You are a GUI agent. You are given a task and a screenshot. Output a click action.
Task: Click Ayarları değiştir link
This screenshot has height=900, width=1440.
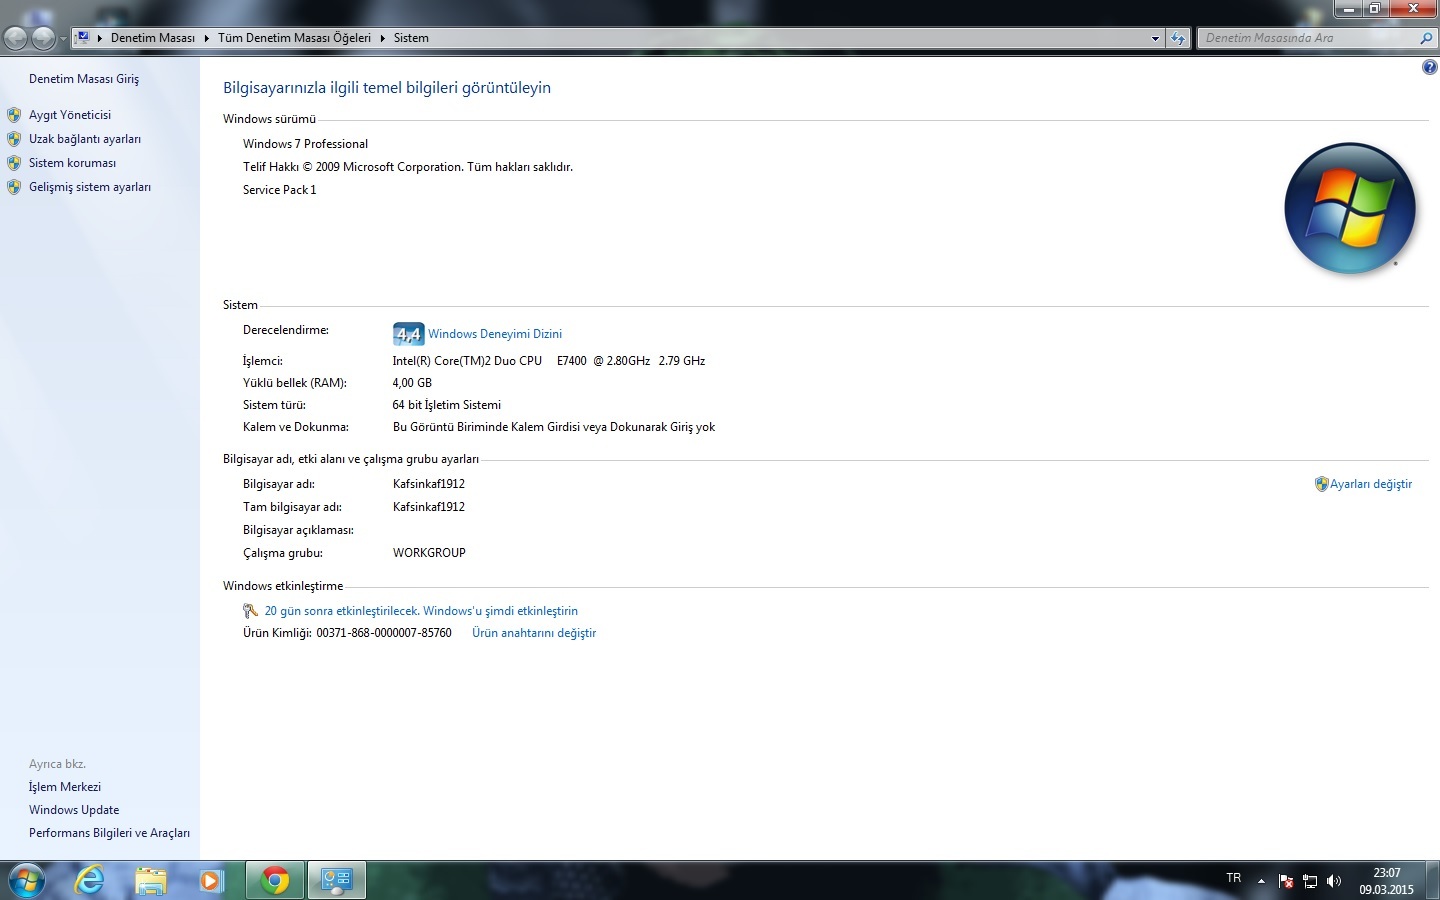[1371, 484]
